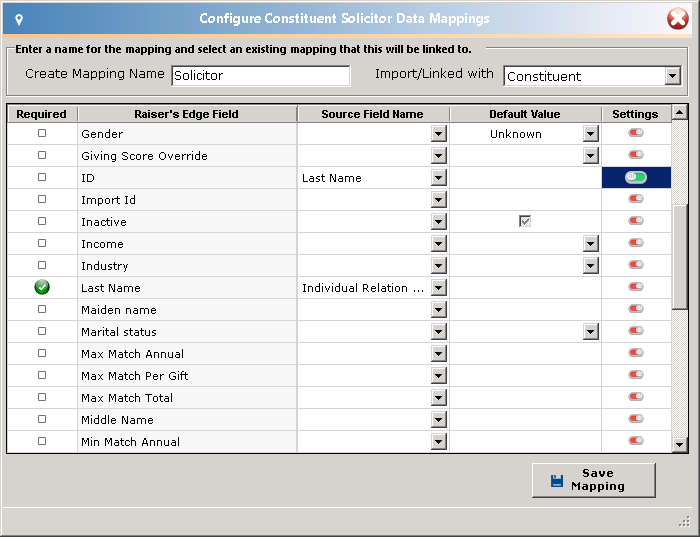Open Default Value dropdown for Gender
This screenshot has height=537, width=700.
591,133
